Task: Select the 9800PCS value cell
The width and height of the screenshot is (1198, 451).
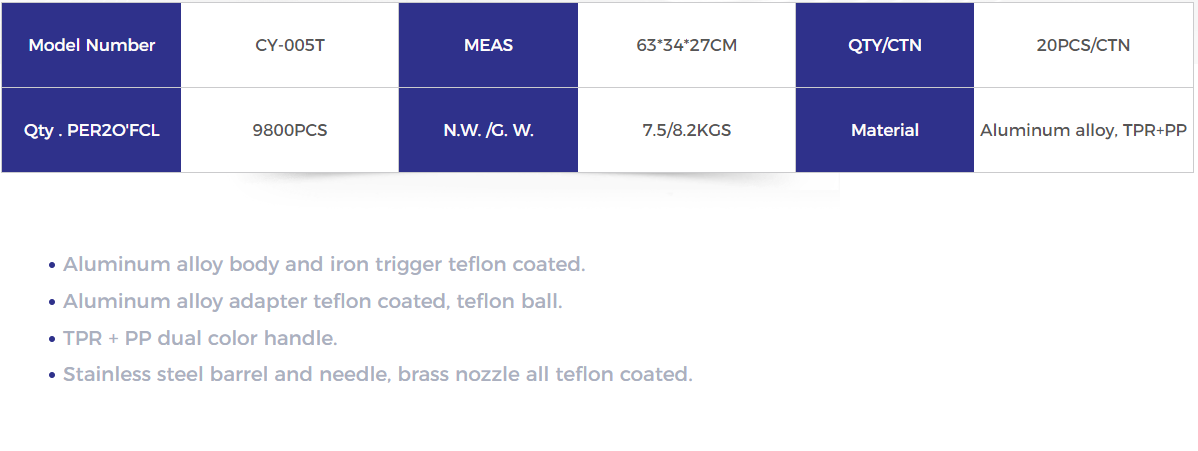Action: click(x=290, y=131)
